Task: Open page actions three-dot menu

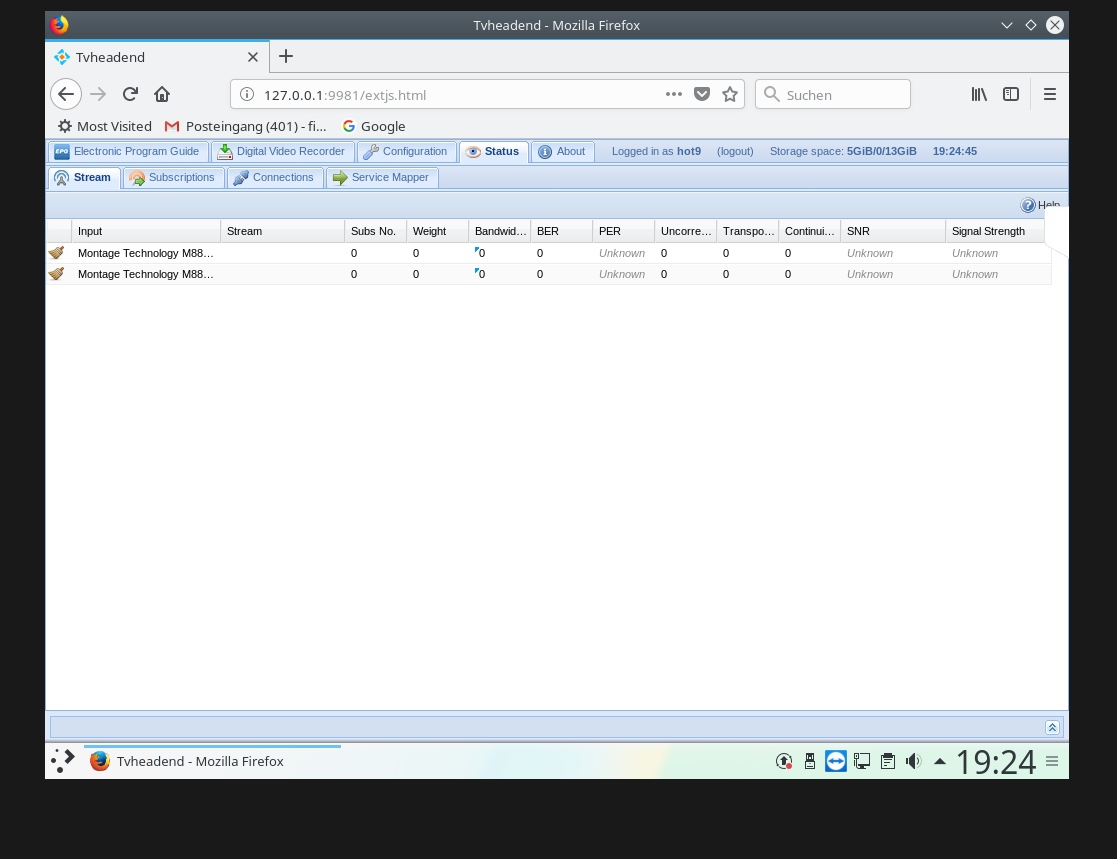Action: 674,94
